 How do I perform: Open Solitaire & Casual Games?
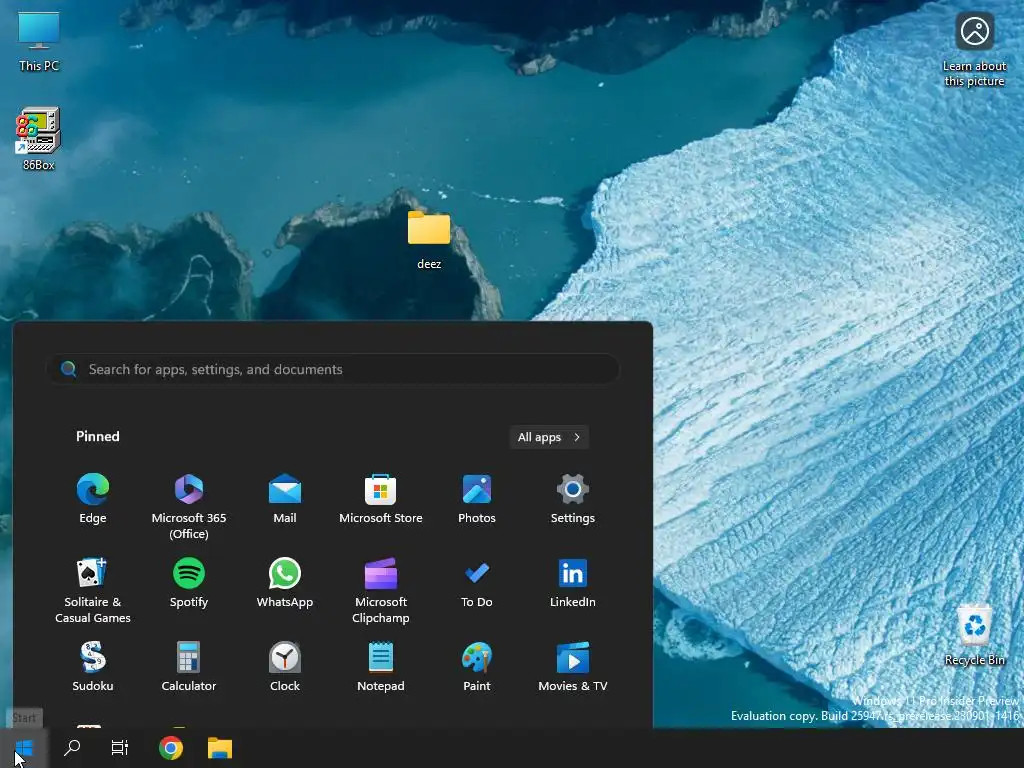pyautogui.click(x=93, y=591)
